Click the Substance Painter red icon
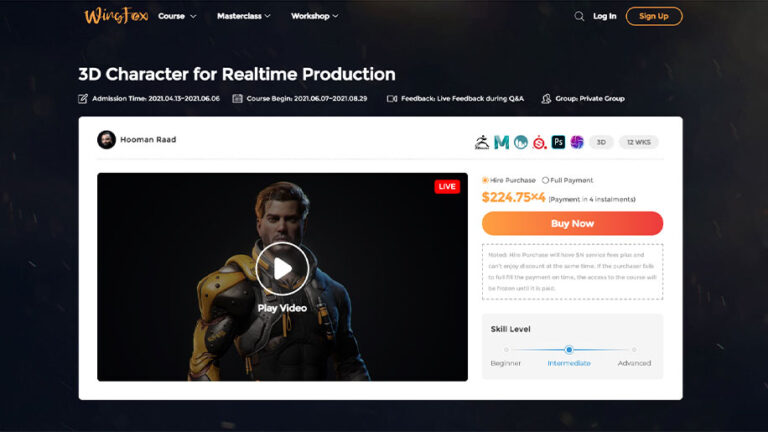 coord(539,142)
